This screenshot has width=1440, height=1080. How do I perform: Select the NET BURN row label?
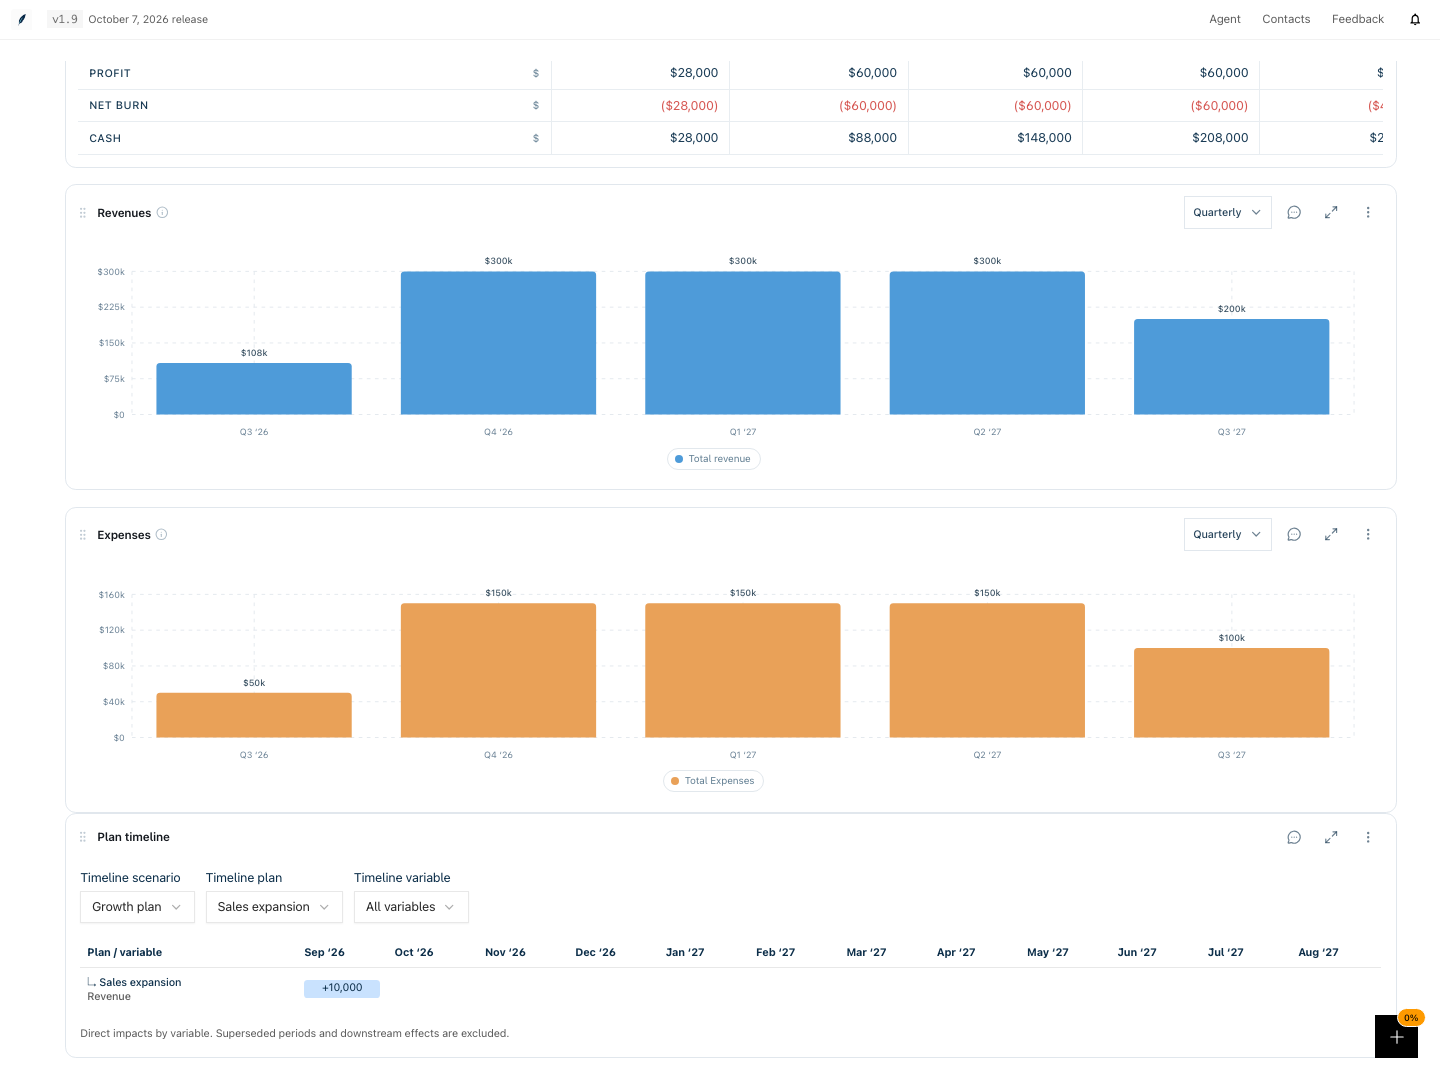coord(119,105)
